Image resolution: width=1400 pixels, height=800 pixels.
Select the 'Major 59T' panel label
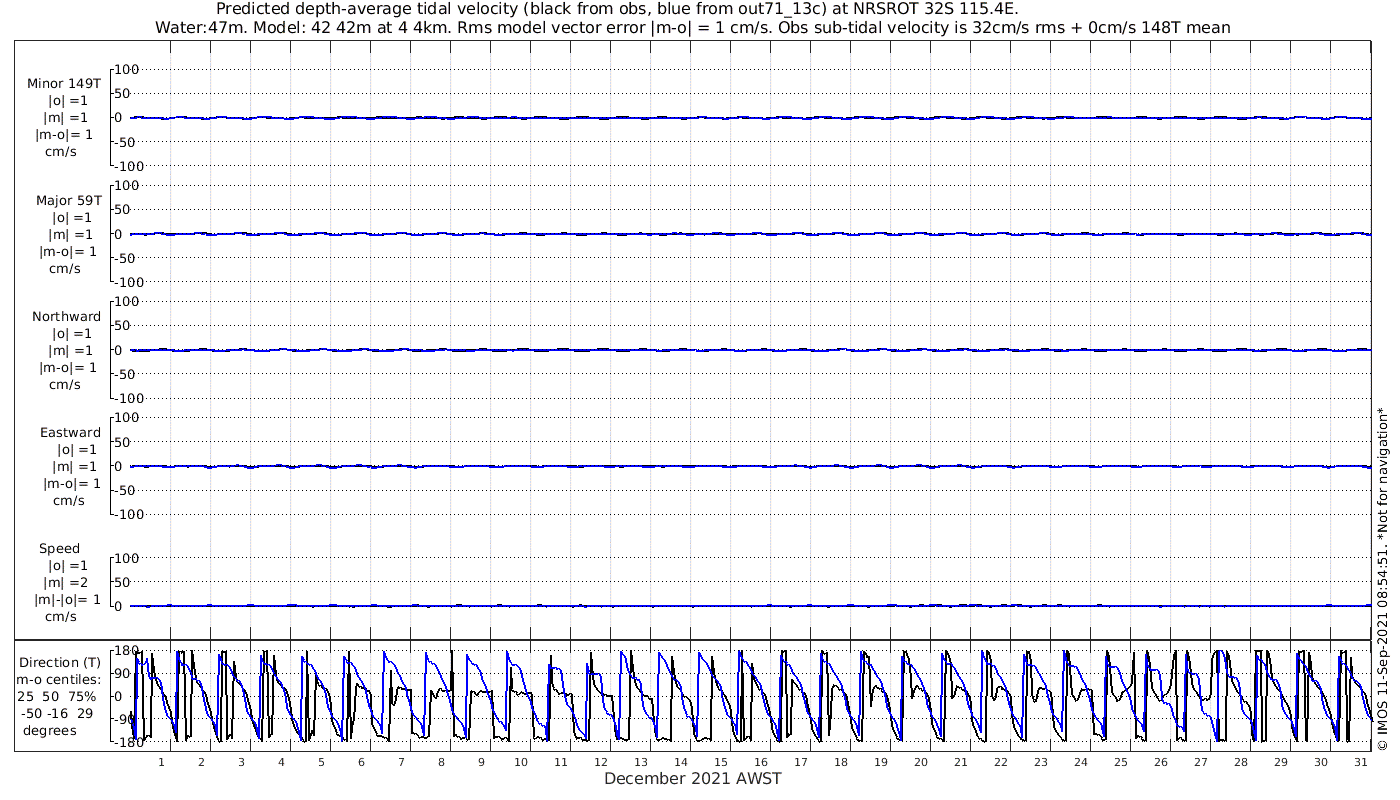[x=68, y=201]
